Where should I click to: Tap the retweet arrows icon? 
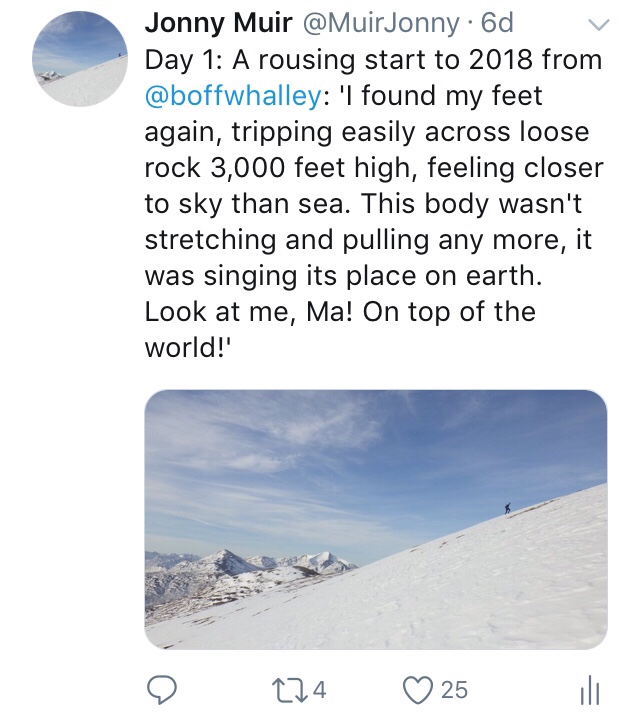click(287, 689)
